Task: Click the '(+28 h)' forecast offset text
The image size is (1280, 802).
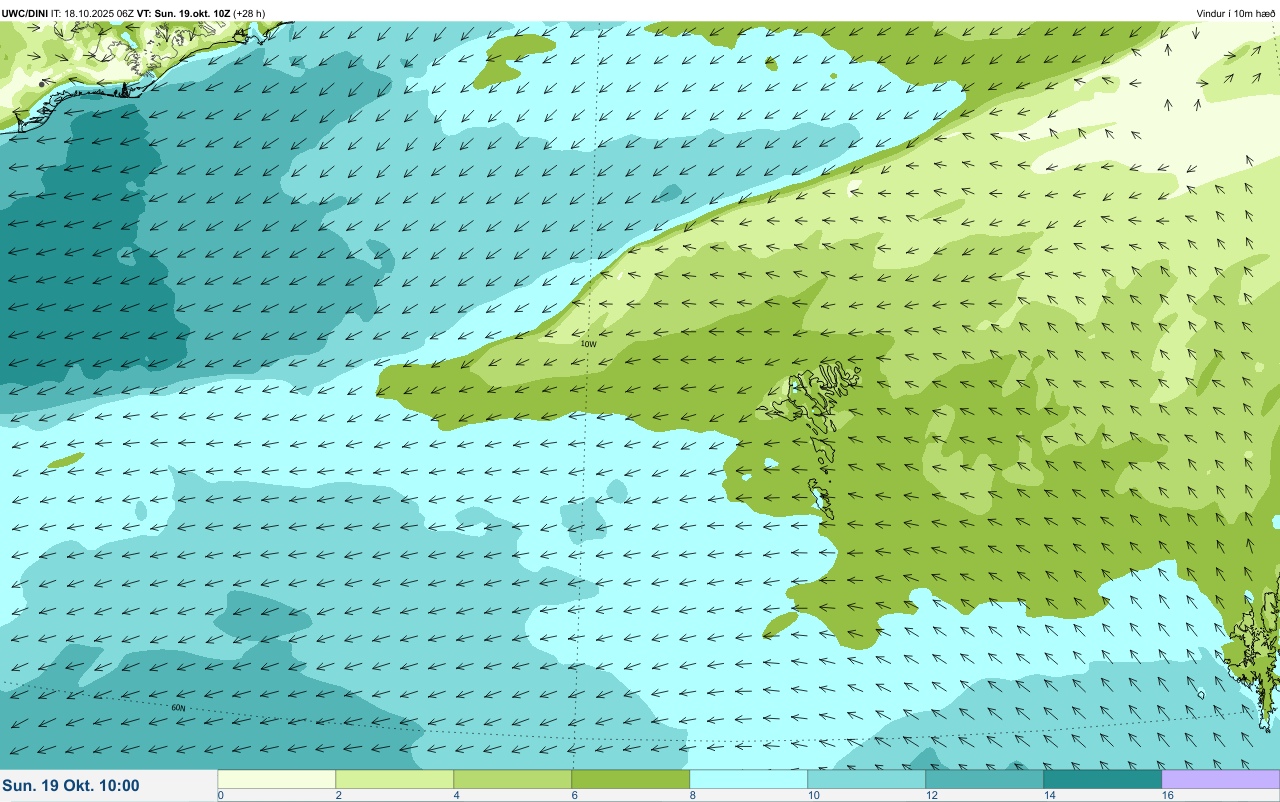Action: click(249, 14)
